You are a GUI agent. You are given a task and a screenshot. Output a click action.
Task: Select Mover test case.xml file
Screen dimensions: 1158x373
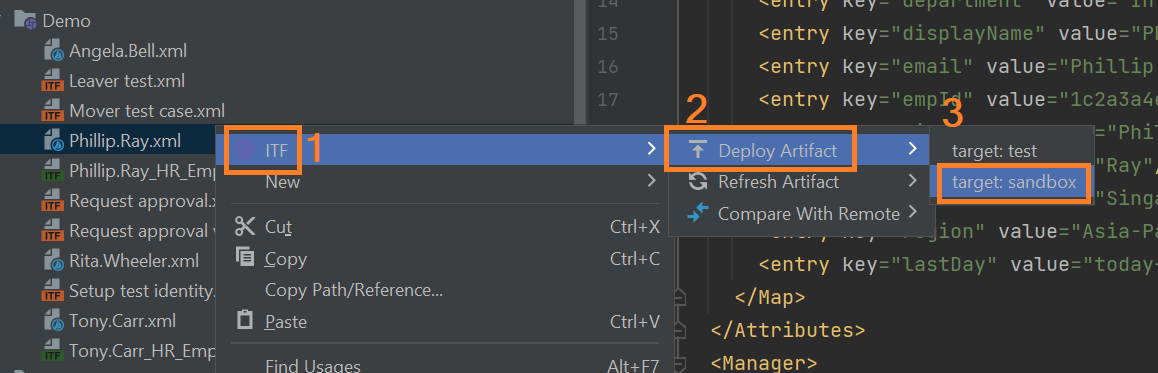(x=147, y=112)
